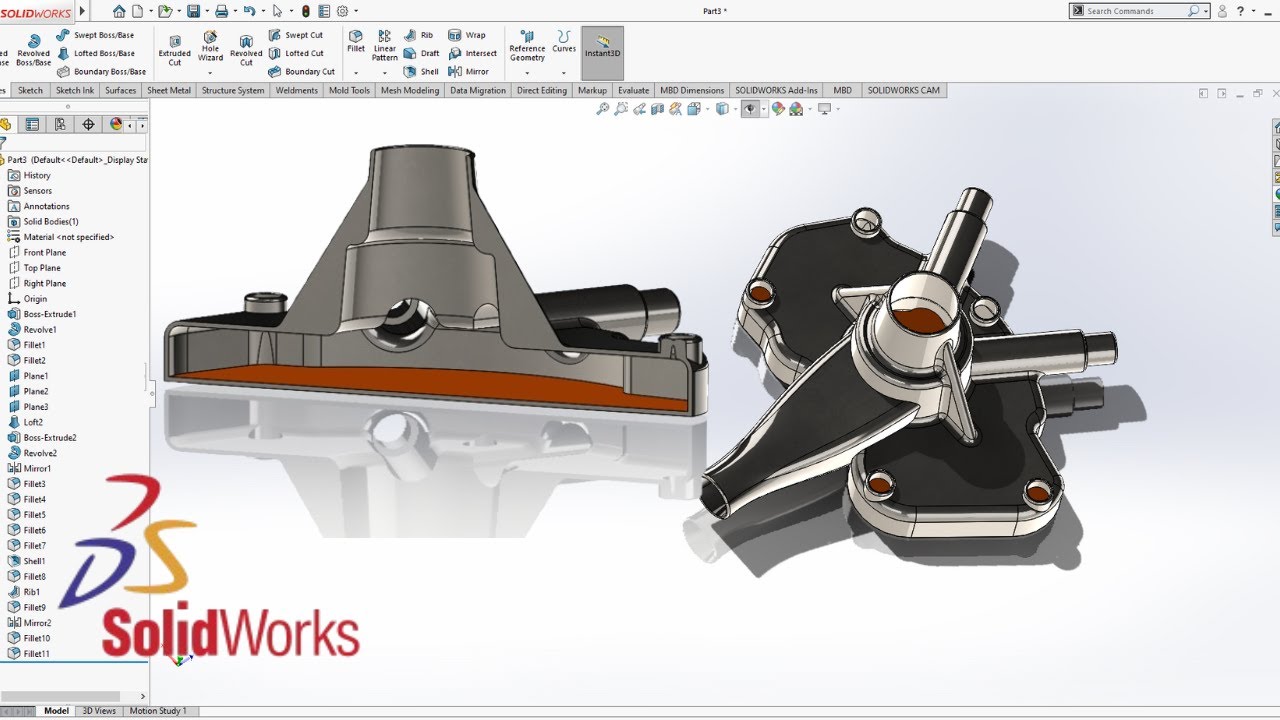Viewport: 1280px width, 720px height.
Task: Open Linear Pattern dropdown arrow
Action: coord(385,72)
